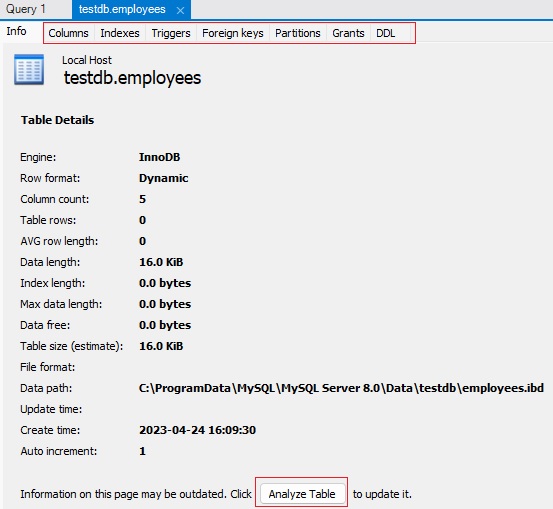553x509 pixels.
Task: Open the Columns tab
Action: (x=68, y=33)
